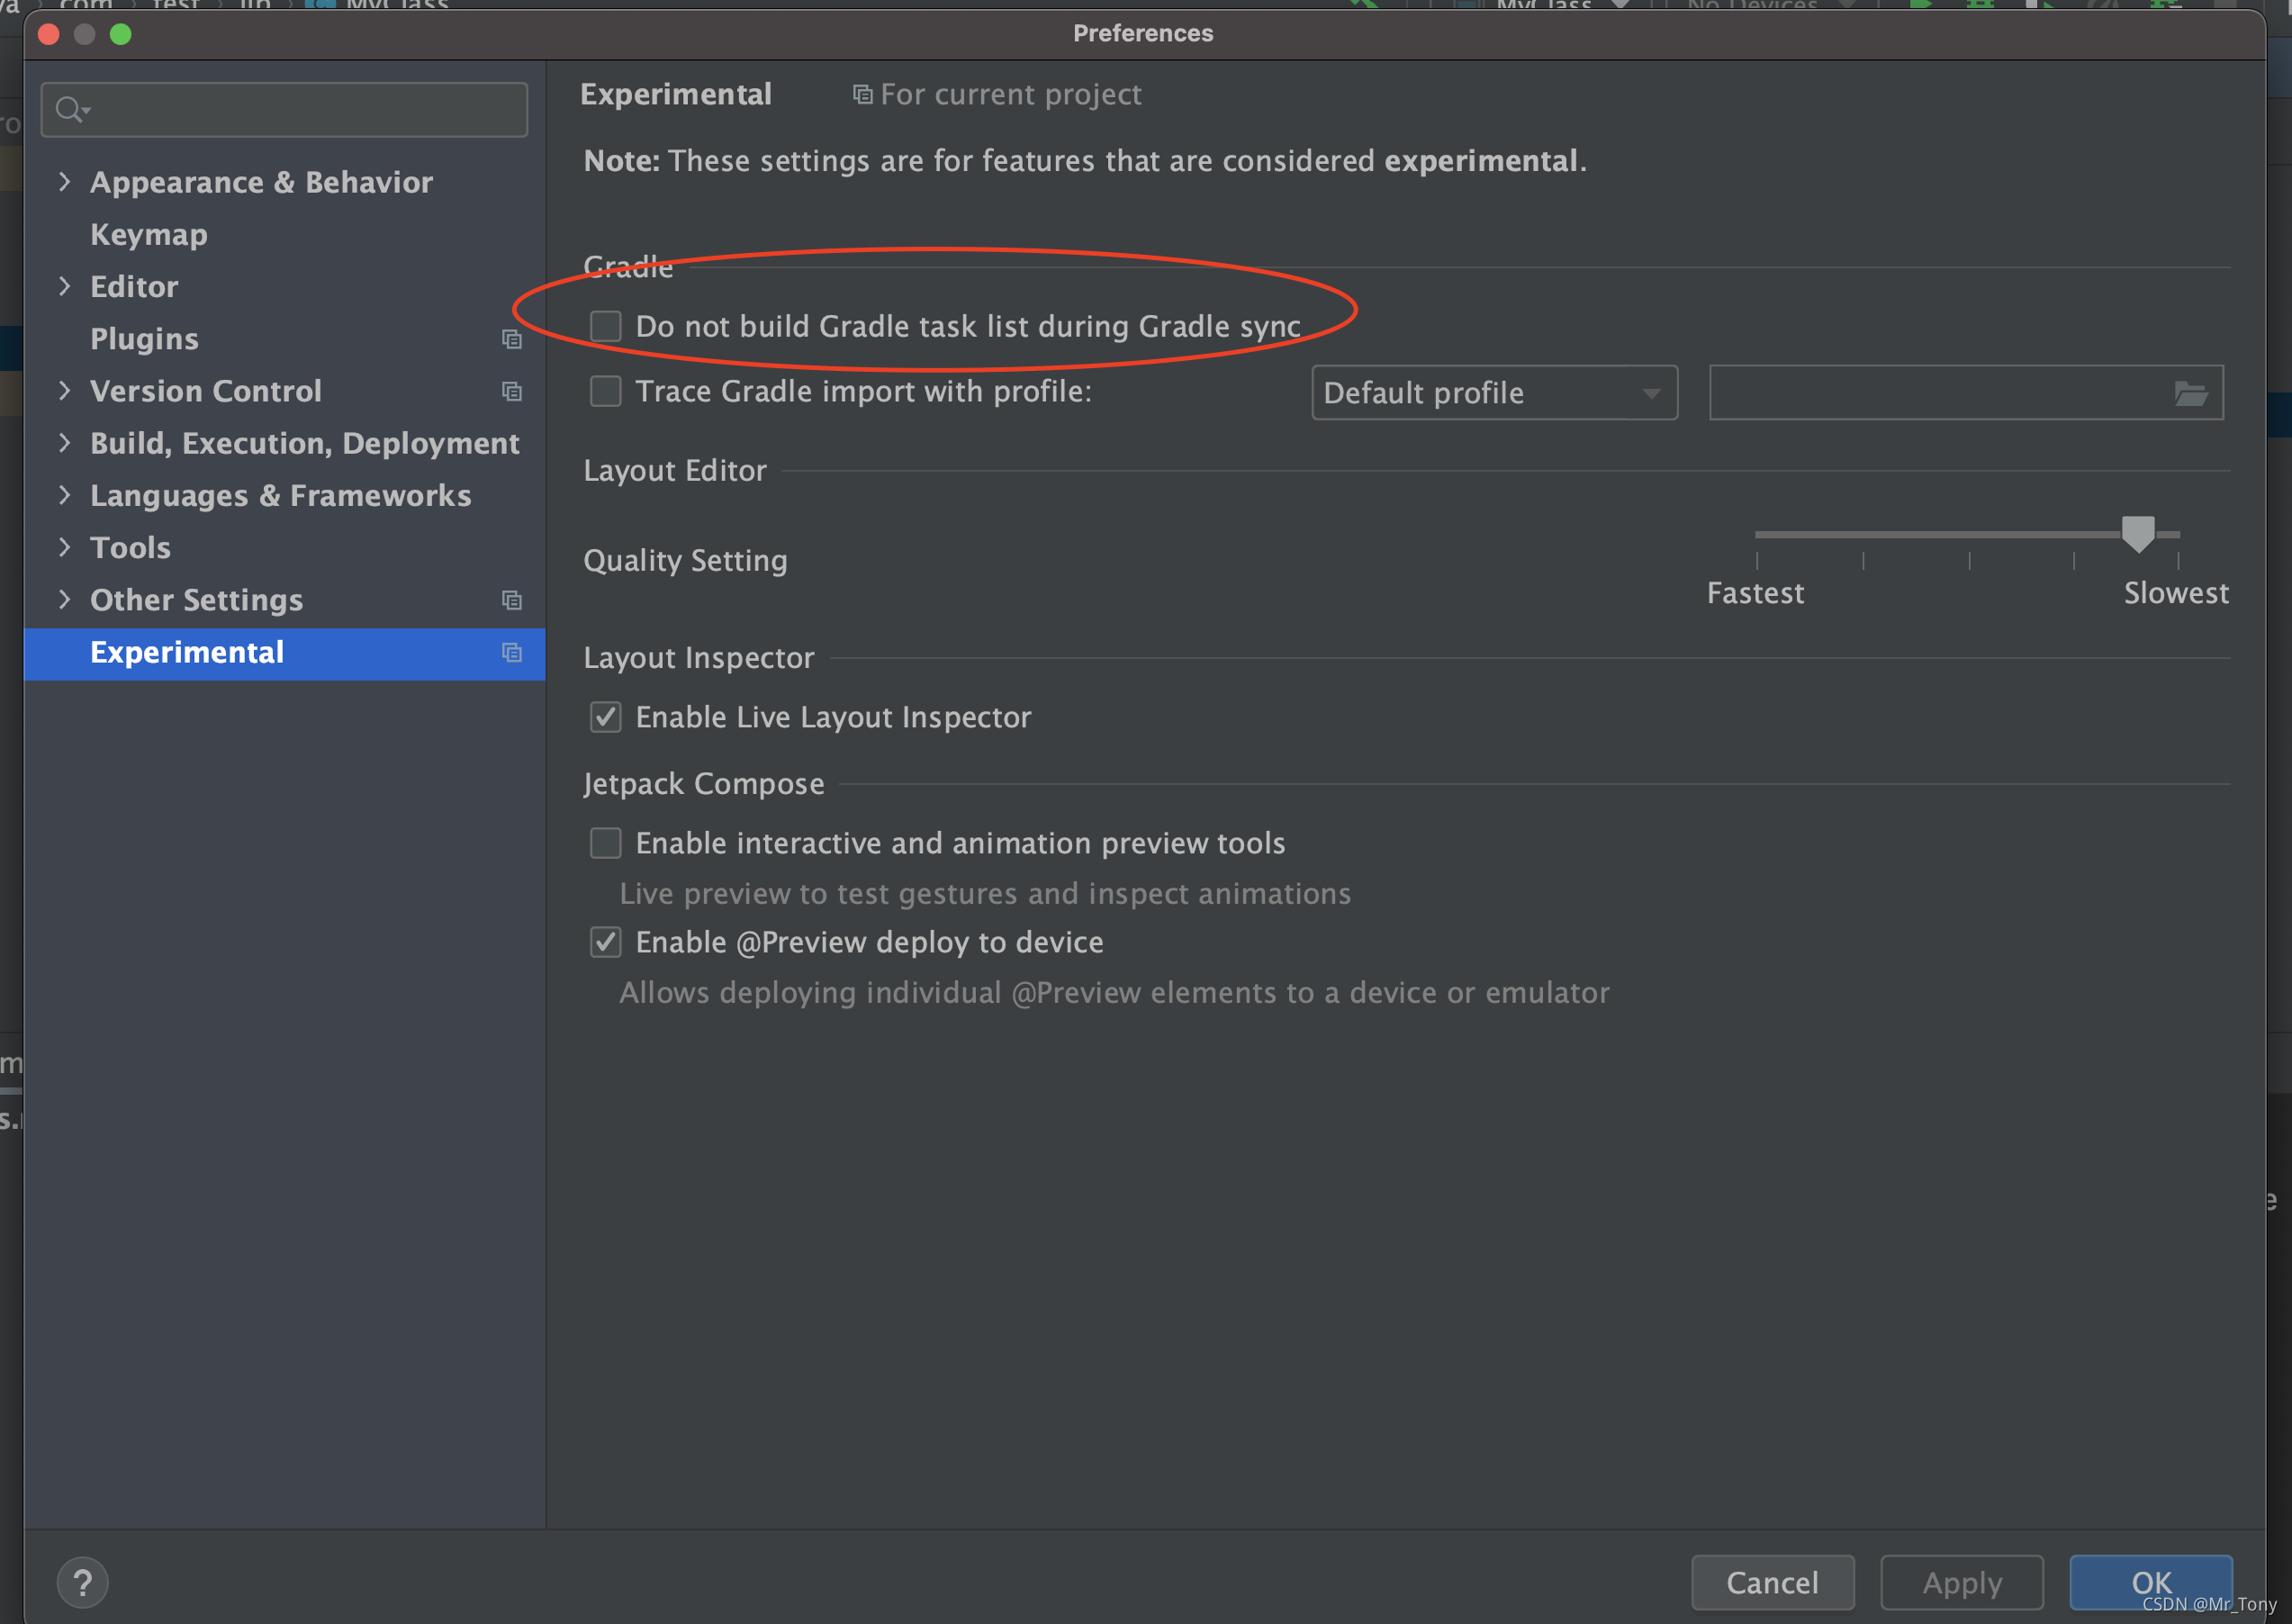Click the project-level icon beside Experimental in sidebar
This screenshot has height=1624, width=2292.
512,652
